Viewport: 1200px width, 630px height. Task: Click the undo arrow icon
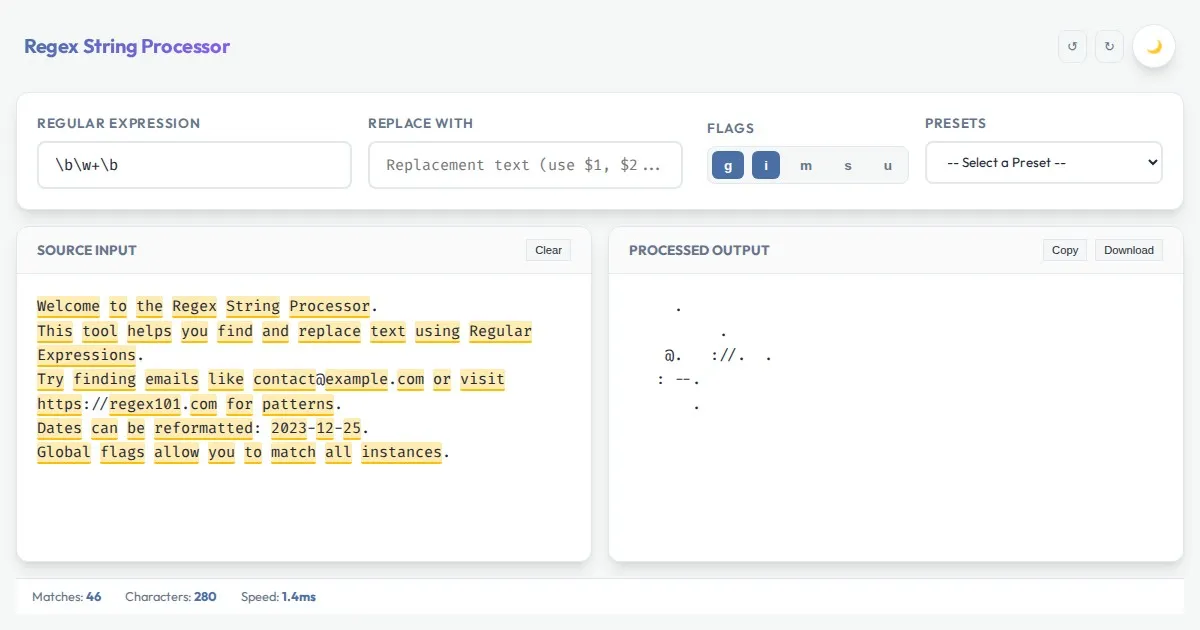pyautogui.click(x=1072, y=46)
